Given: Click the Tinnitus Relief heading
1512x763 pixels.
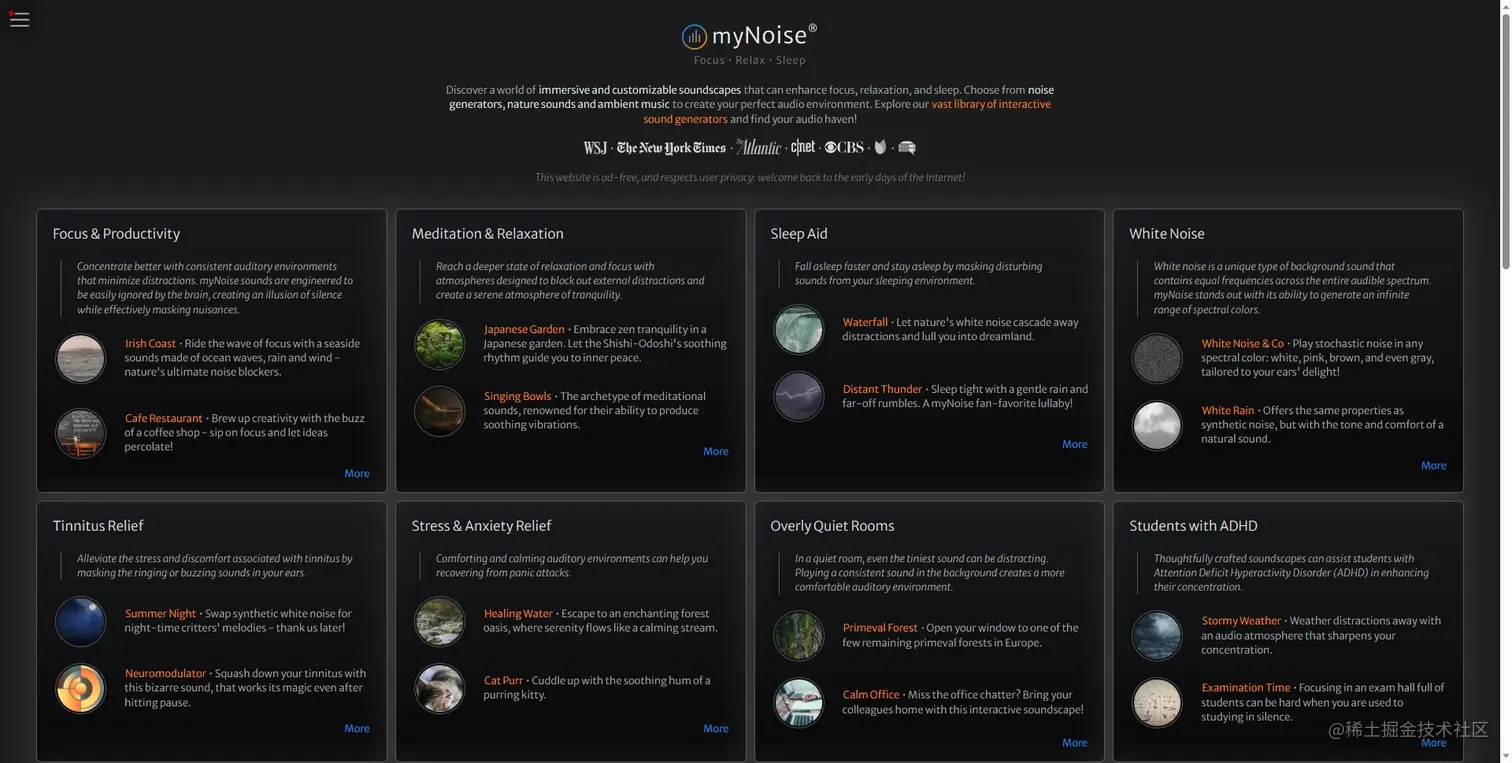Looking at the screenshot, I should click(x=98, y=525).
